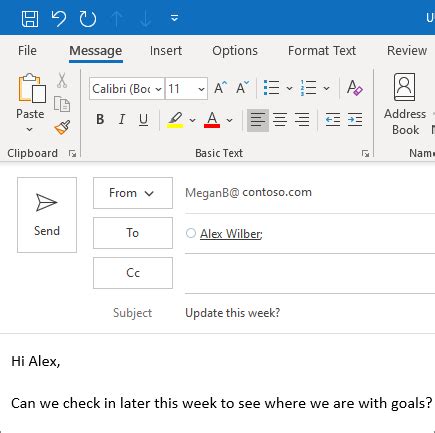435x433 pixels.
Task: Switch to the Insert tab
Action: (x=166, y=51)
